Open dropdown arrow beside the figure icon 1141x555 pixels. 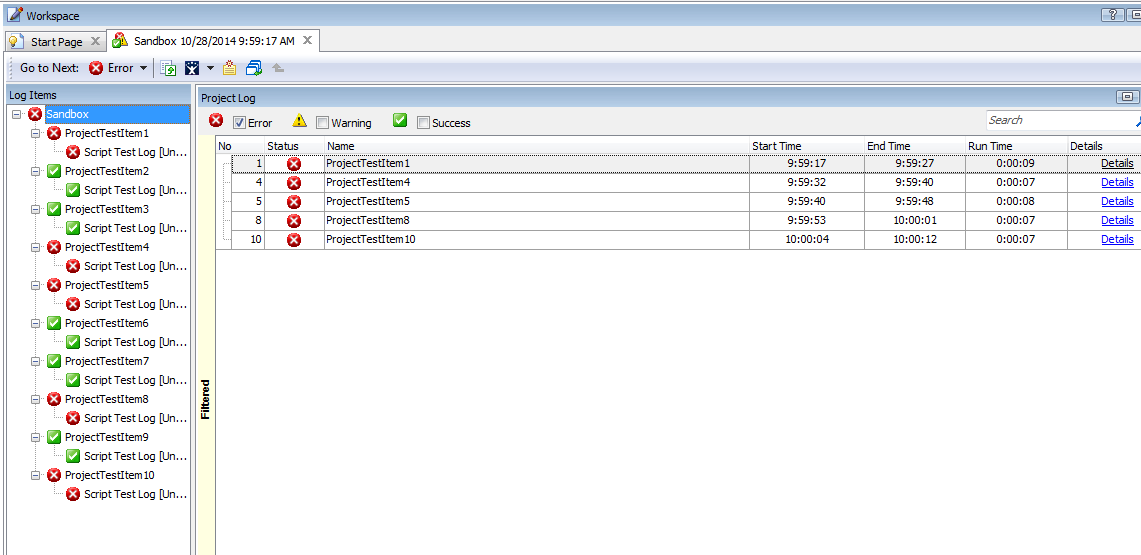pyautogui.click(x=210, y=68)
